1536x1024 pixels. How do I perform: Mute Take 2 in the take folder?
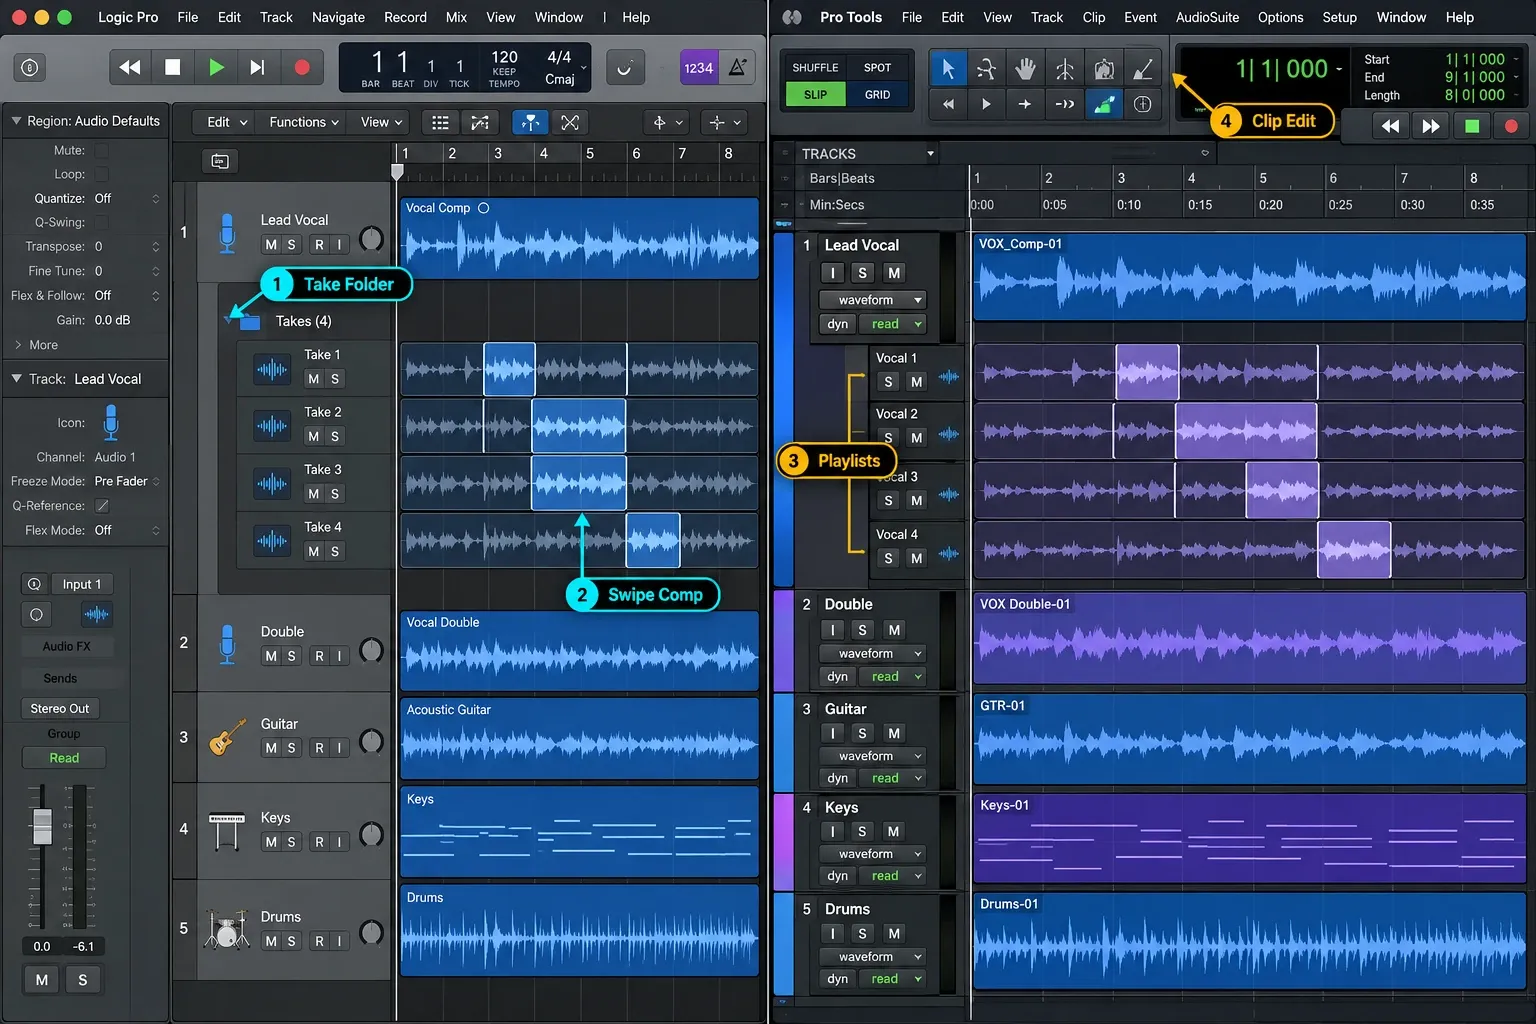click(314, 437)
